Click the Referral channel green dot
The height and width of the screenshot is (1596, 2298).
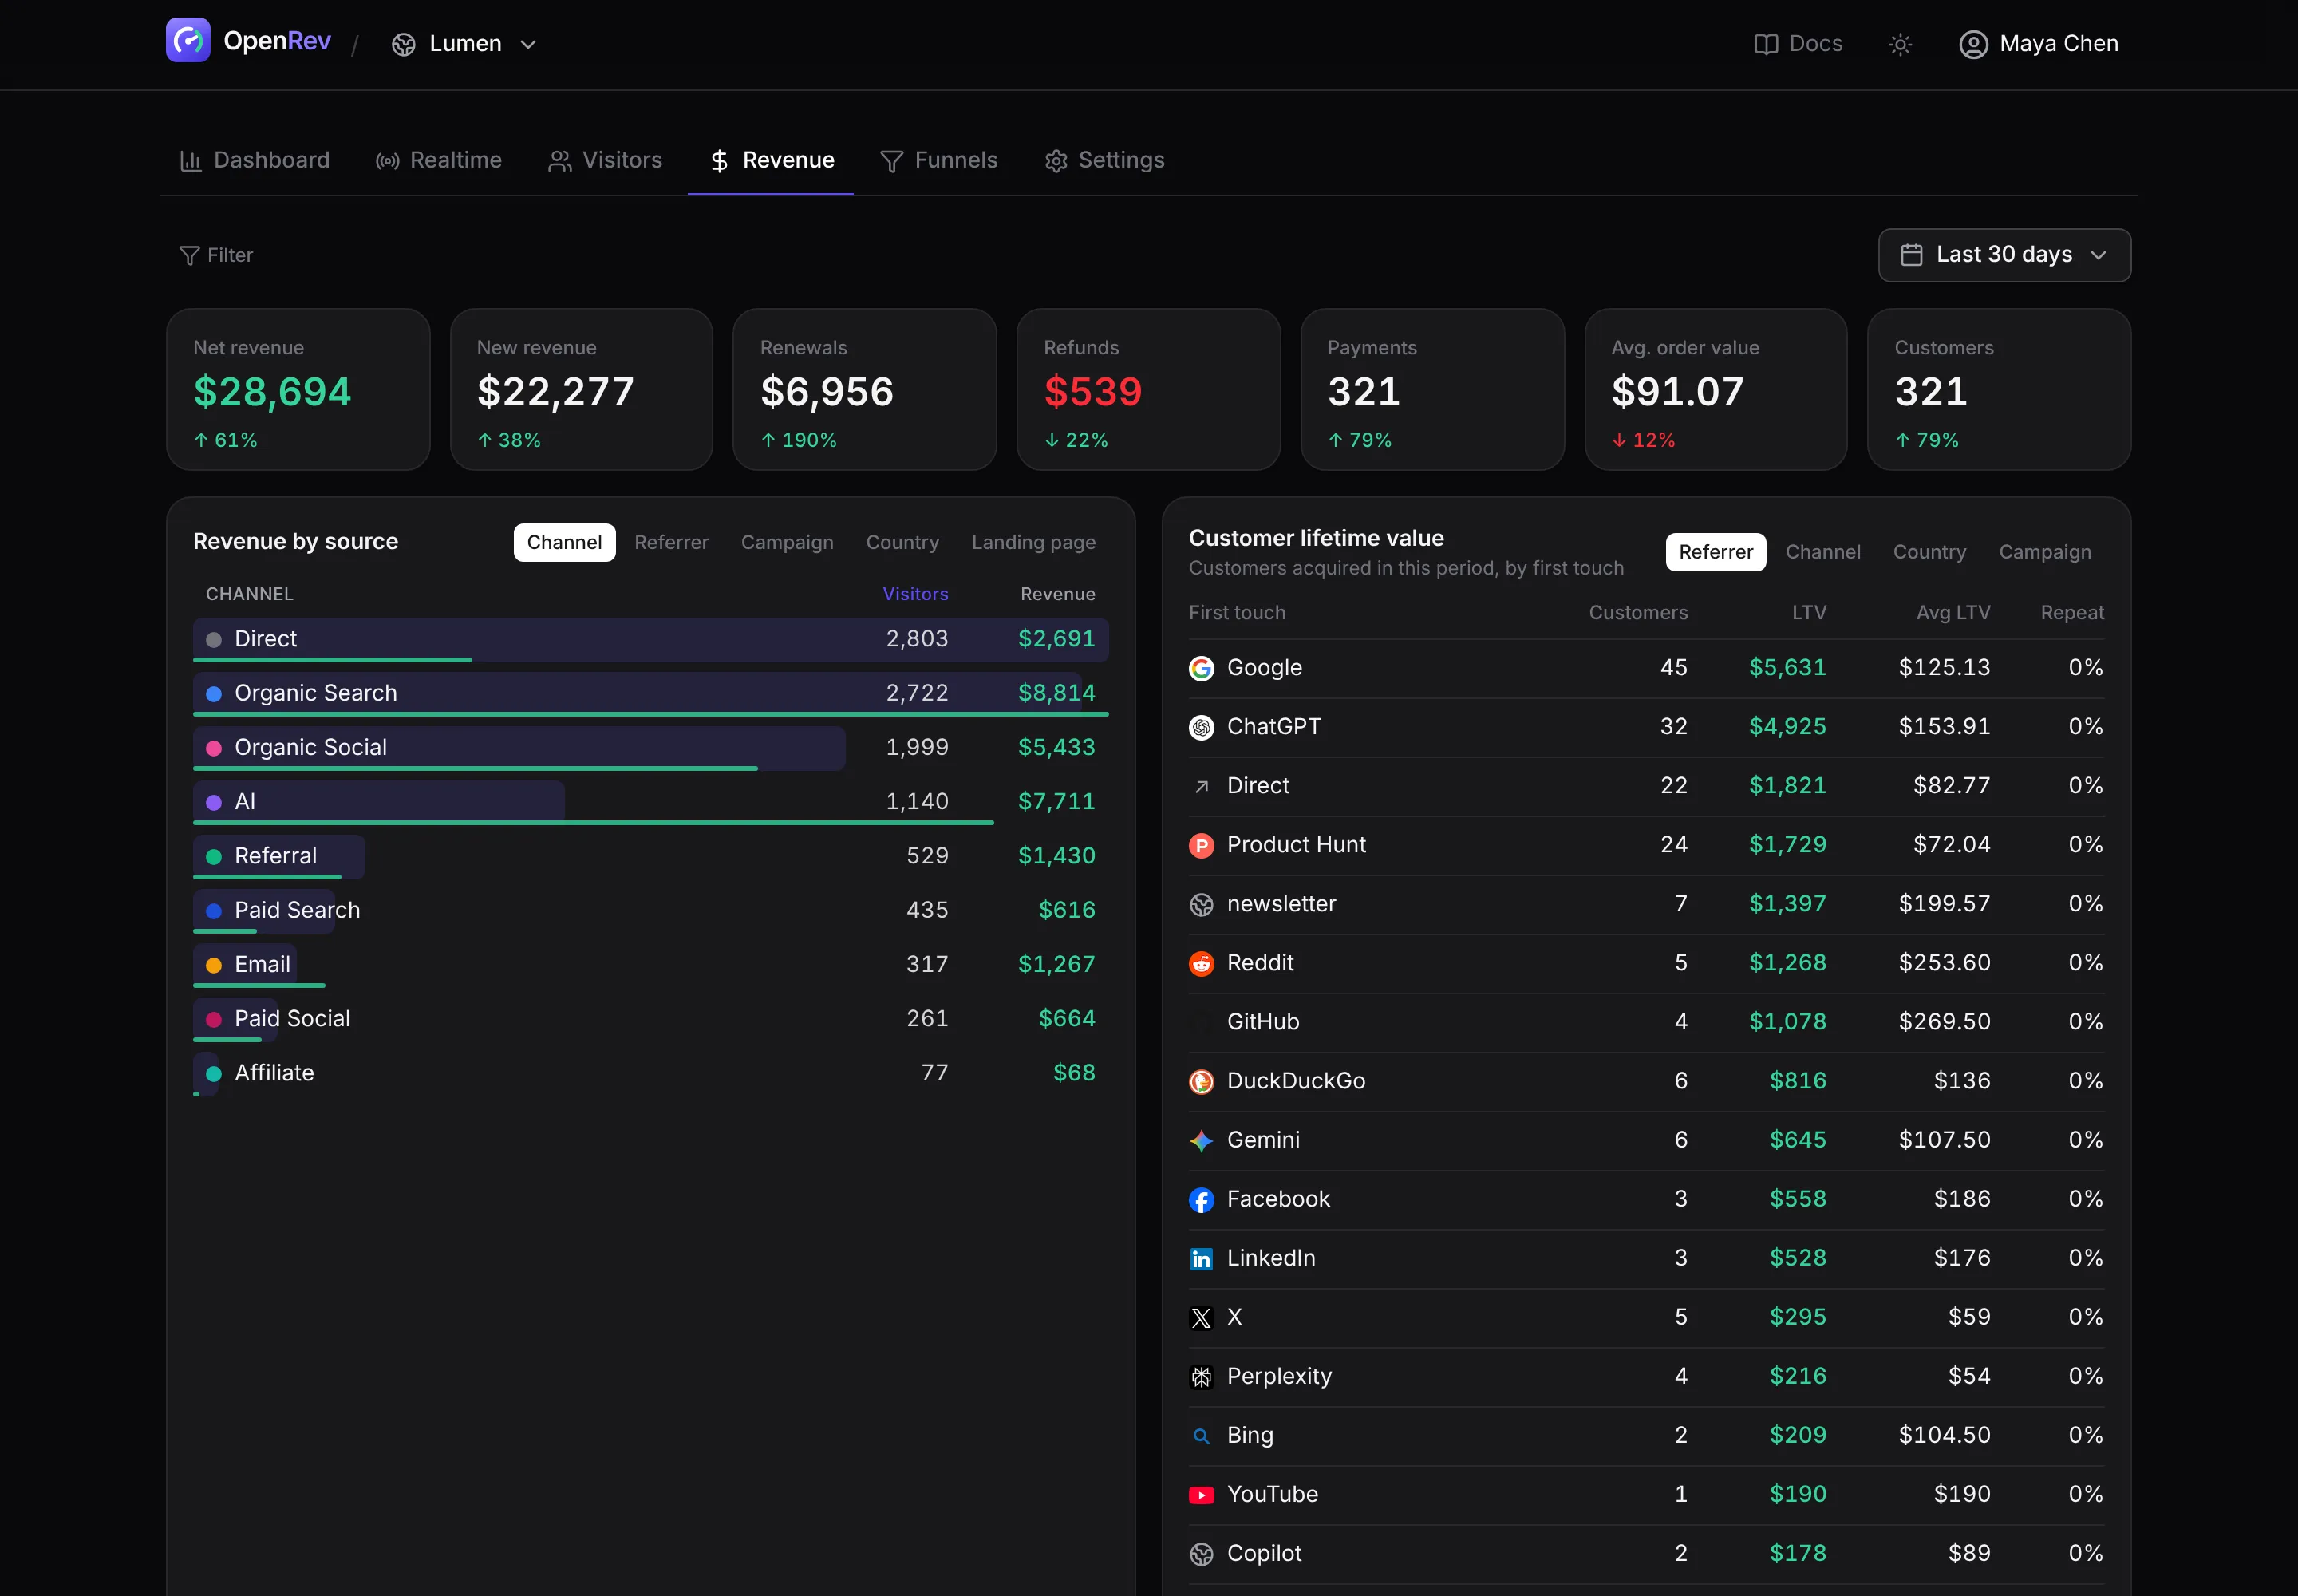coord(214,857)
